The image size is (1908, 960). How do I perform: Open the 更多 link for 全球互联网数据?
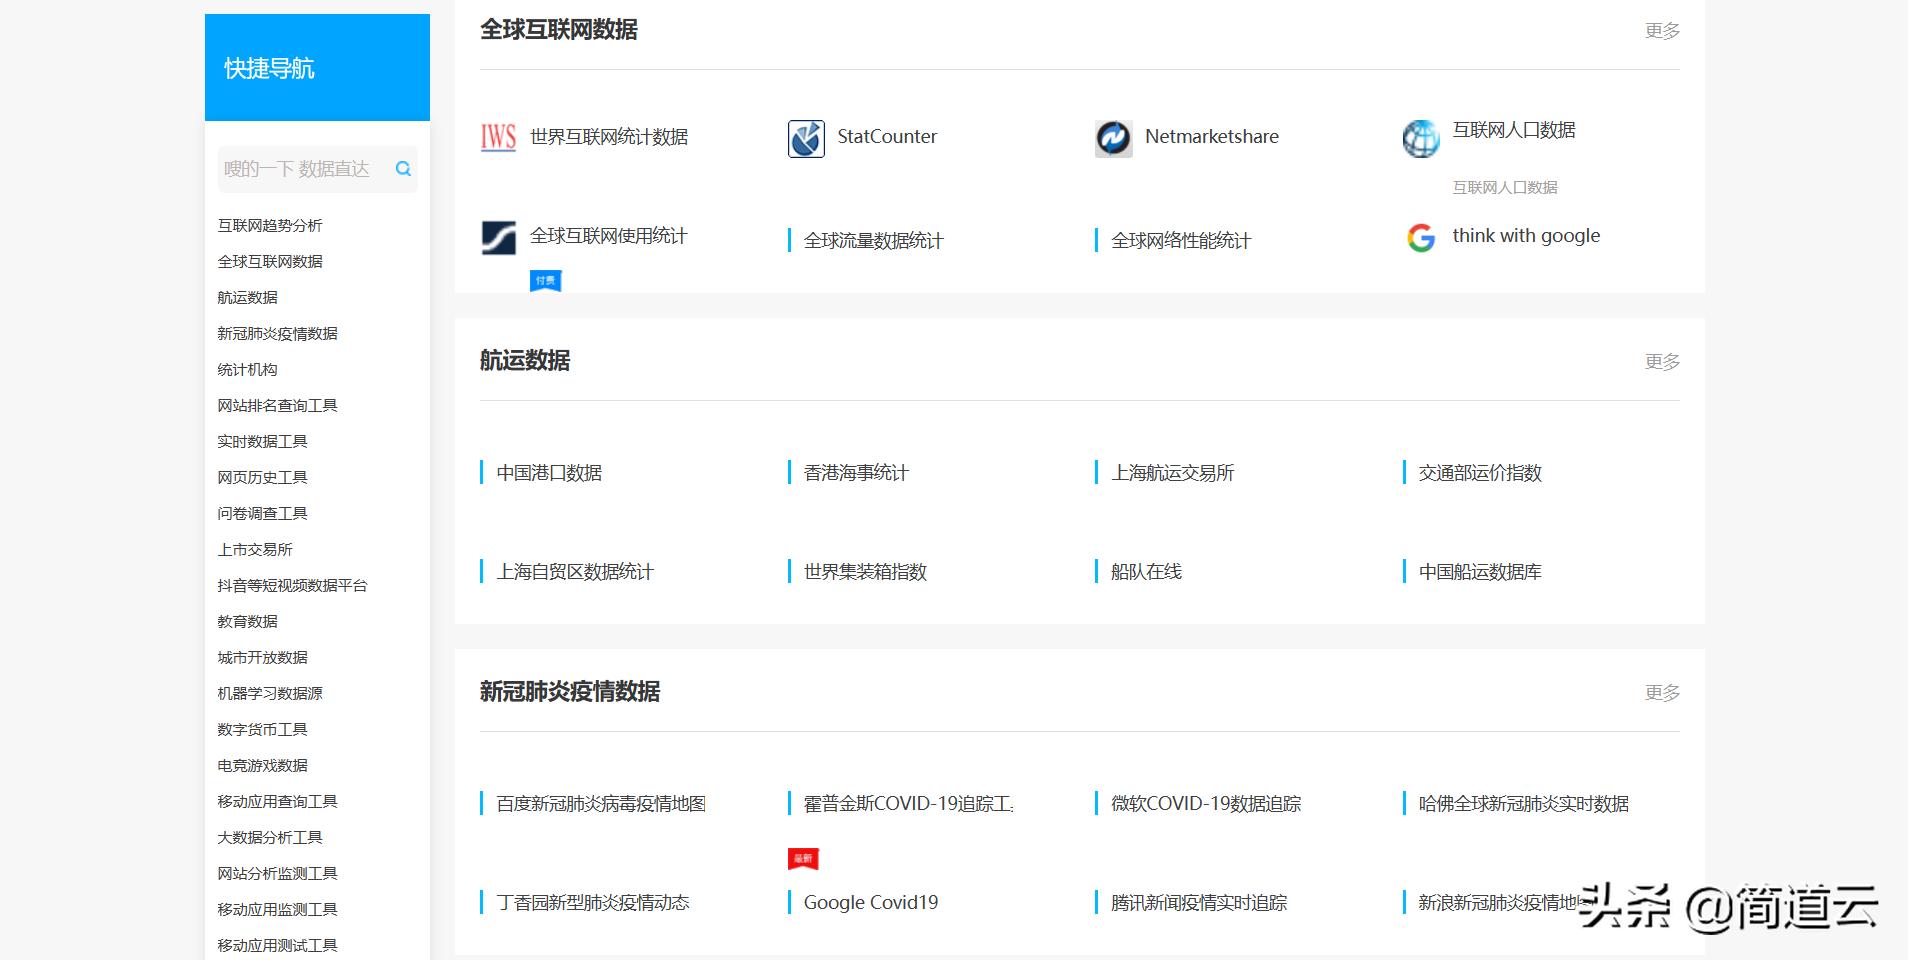[x=1663, y=31]
